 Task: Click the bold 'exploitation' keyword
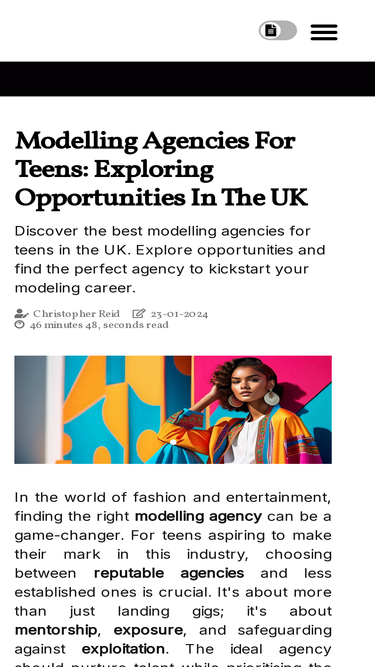[x=123, y=649]
